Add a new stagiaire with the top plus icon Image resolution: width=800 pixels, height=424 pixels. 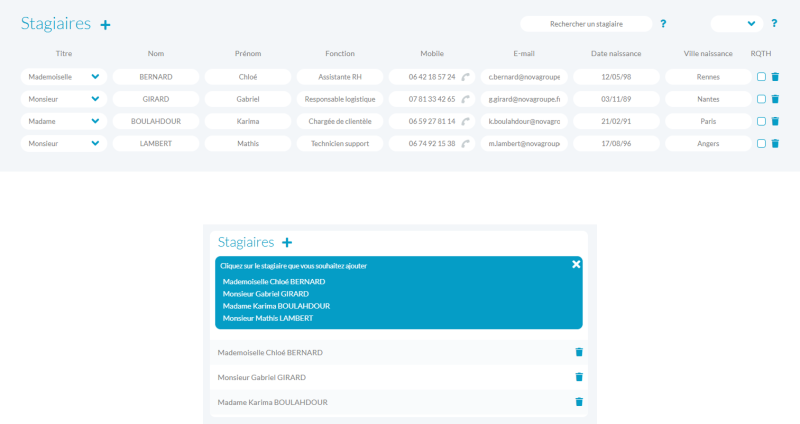(x=105, y=24)
